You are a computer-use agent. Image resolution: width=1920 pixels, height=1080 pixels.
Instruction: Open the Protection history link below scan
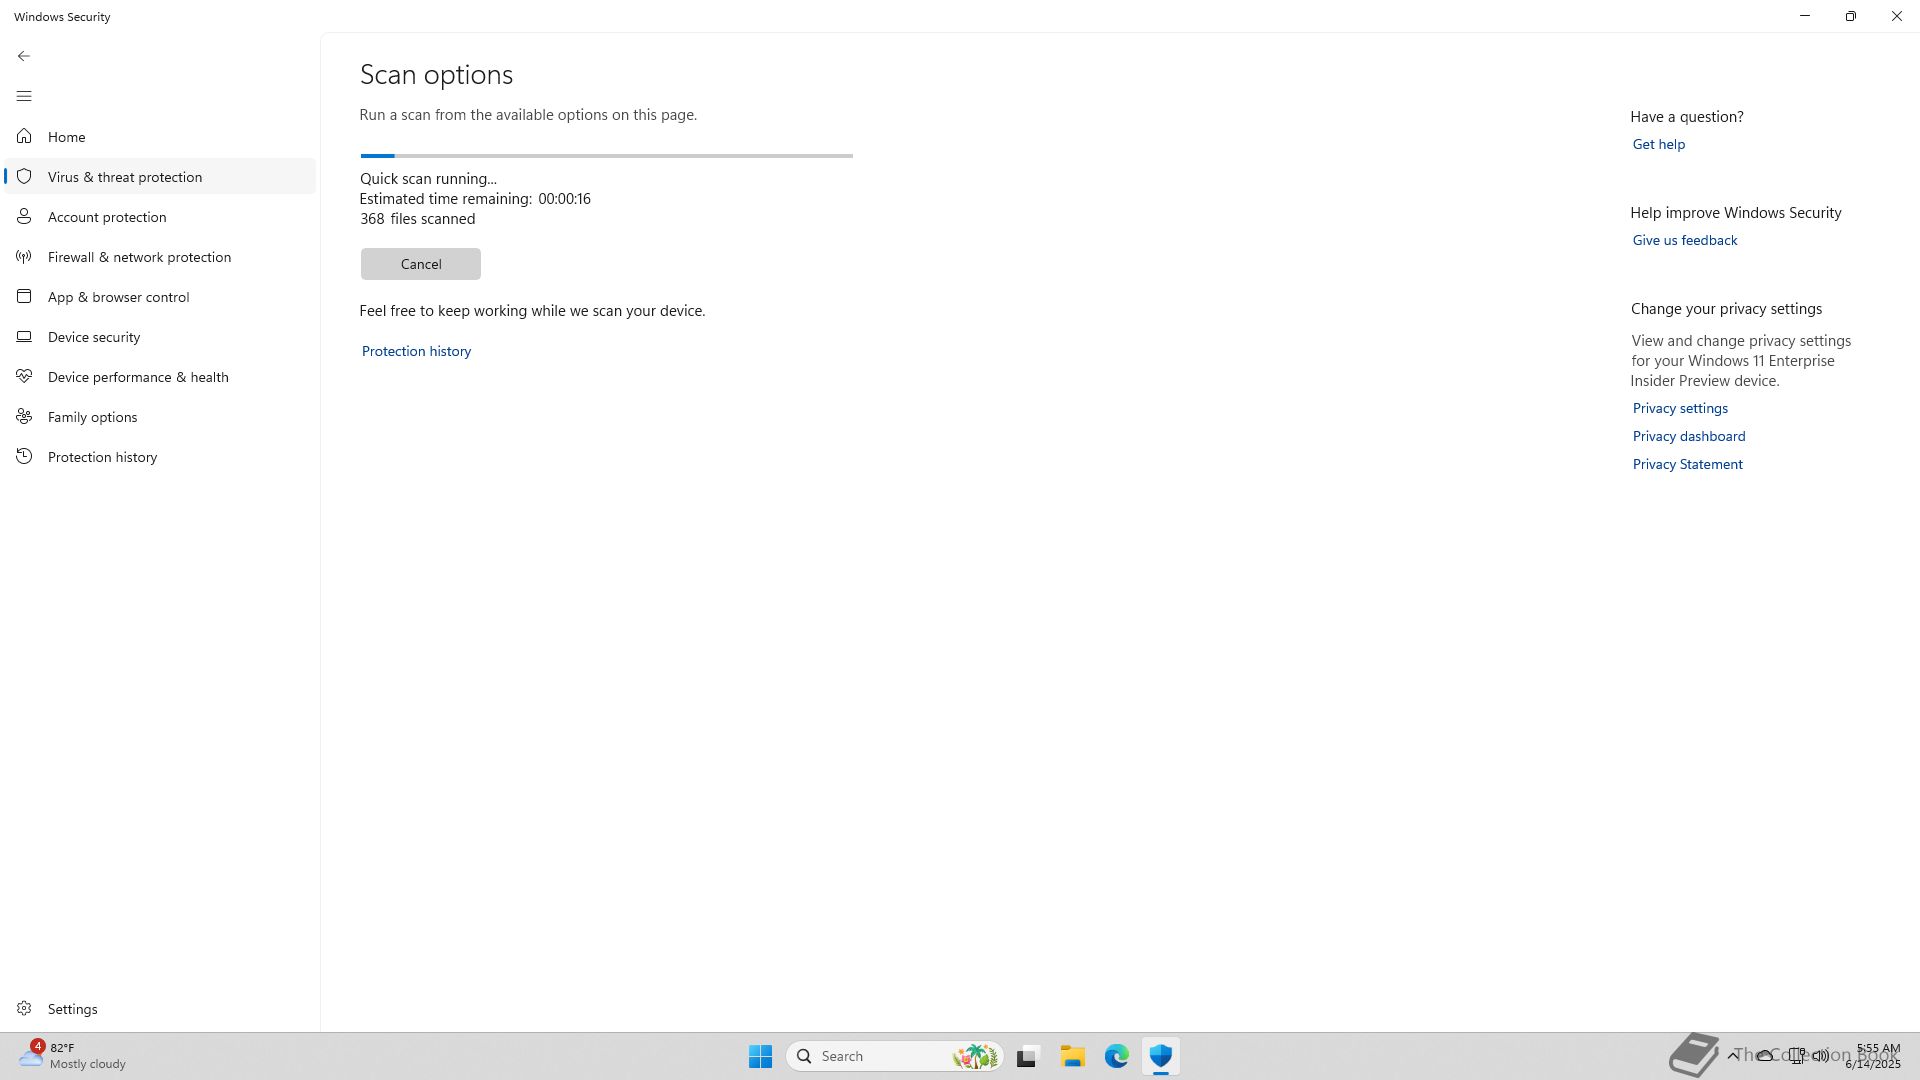coord(416,351)
